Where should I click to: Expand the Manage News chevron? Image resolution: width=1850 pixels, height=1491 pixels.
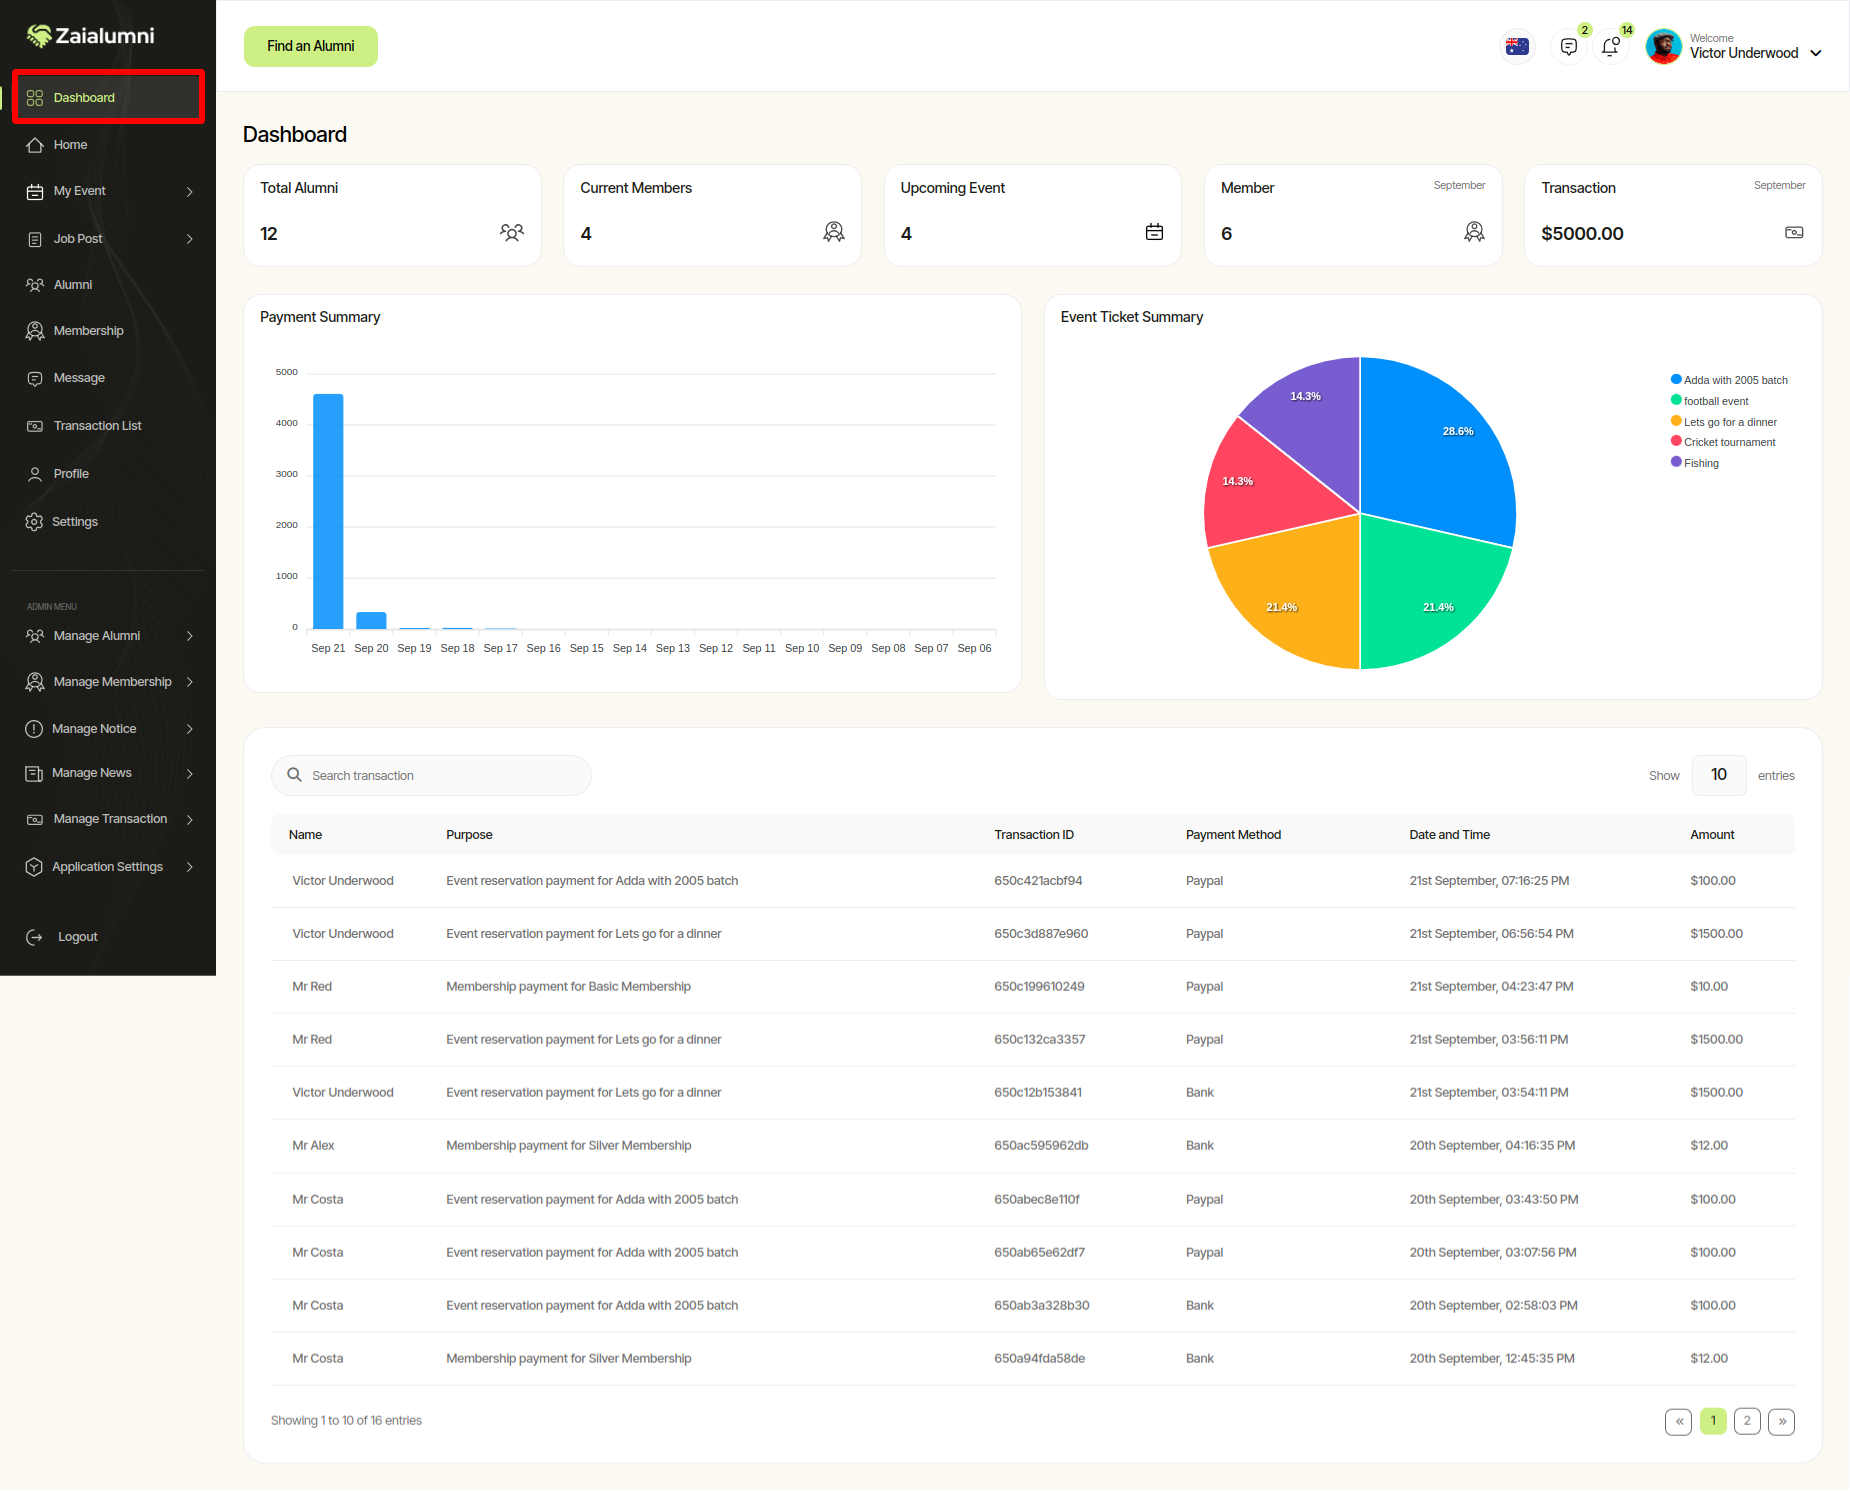(x=189, y=774)
